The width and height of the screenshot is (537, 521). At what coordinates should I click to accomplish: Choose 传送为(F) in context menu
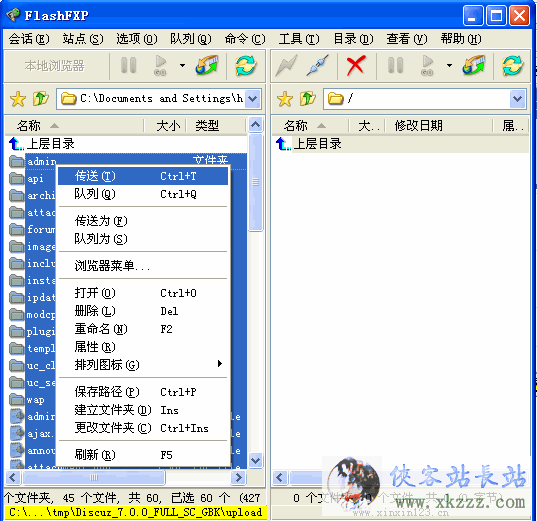[x=143, y=221]
